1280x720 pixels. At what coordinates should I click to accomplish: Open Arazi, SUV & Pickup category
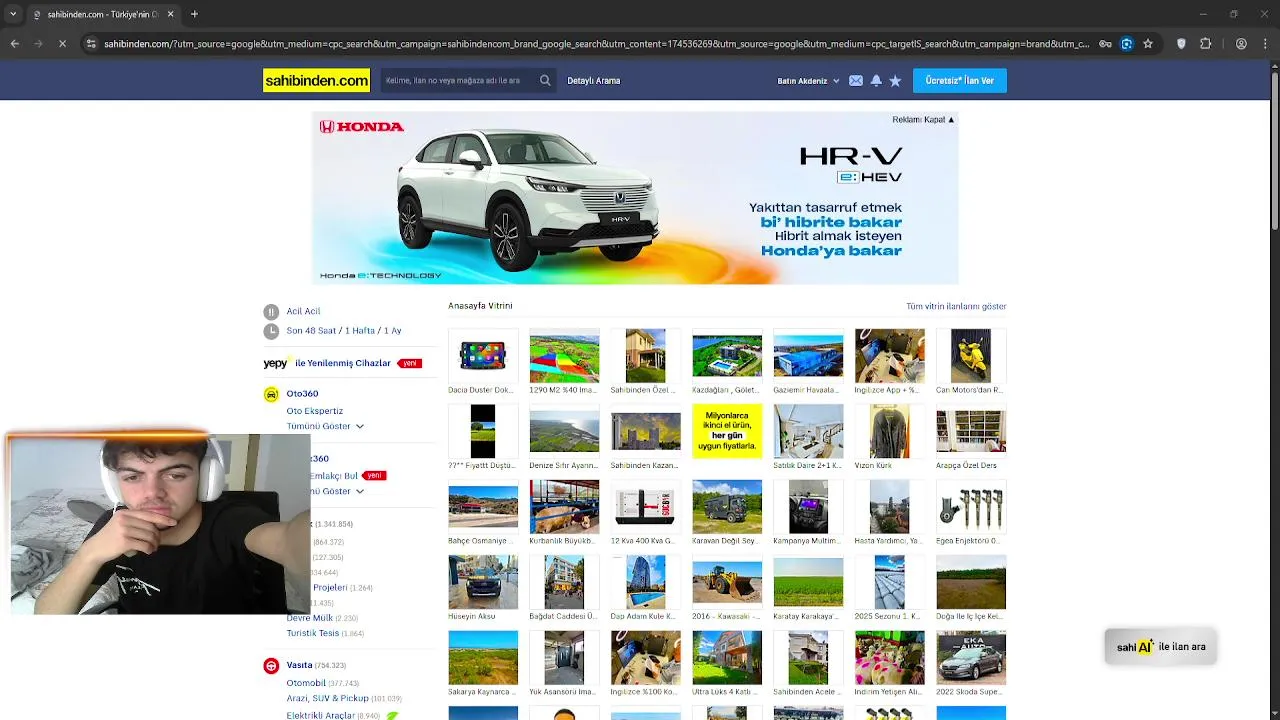pos(327,698)
